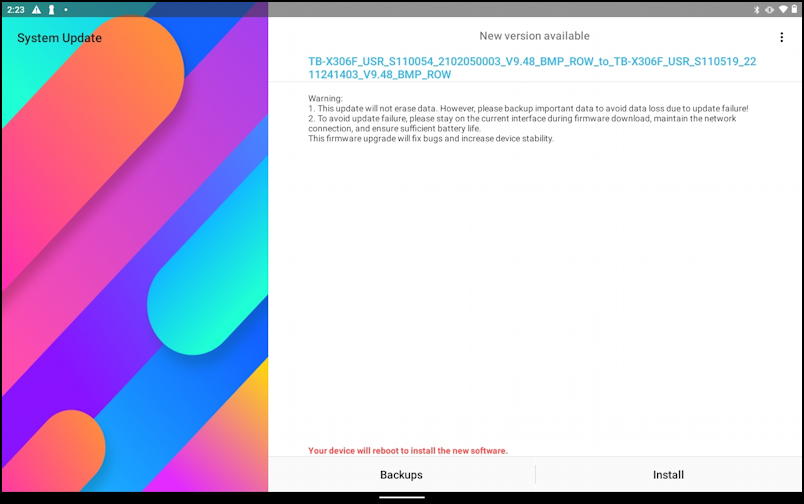The image size is (804, 504).
Task: Tap the eye icon in the status bar
Action: coord(769,10)
